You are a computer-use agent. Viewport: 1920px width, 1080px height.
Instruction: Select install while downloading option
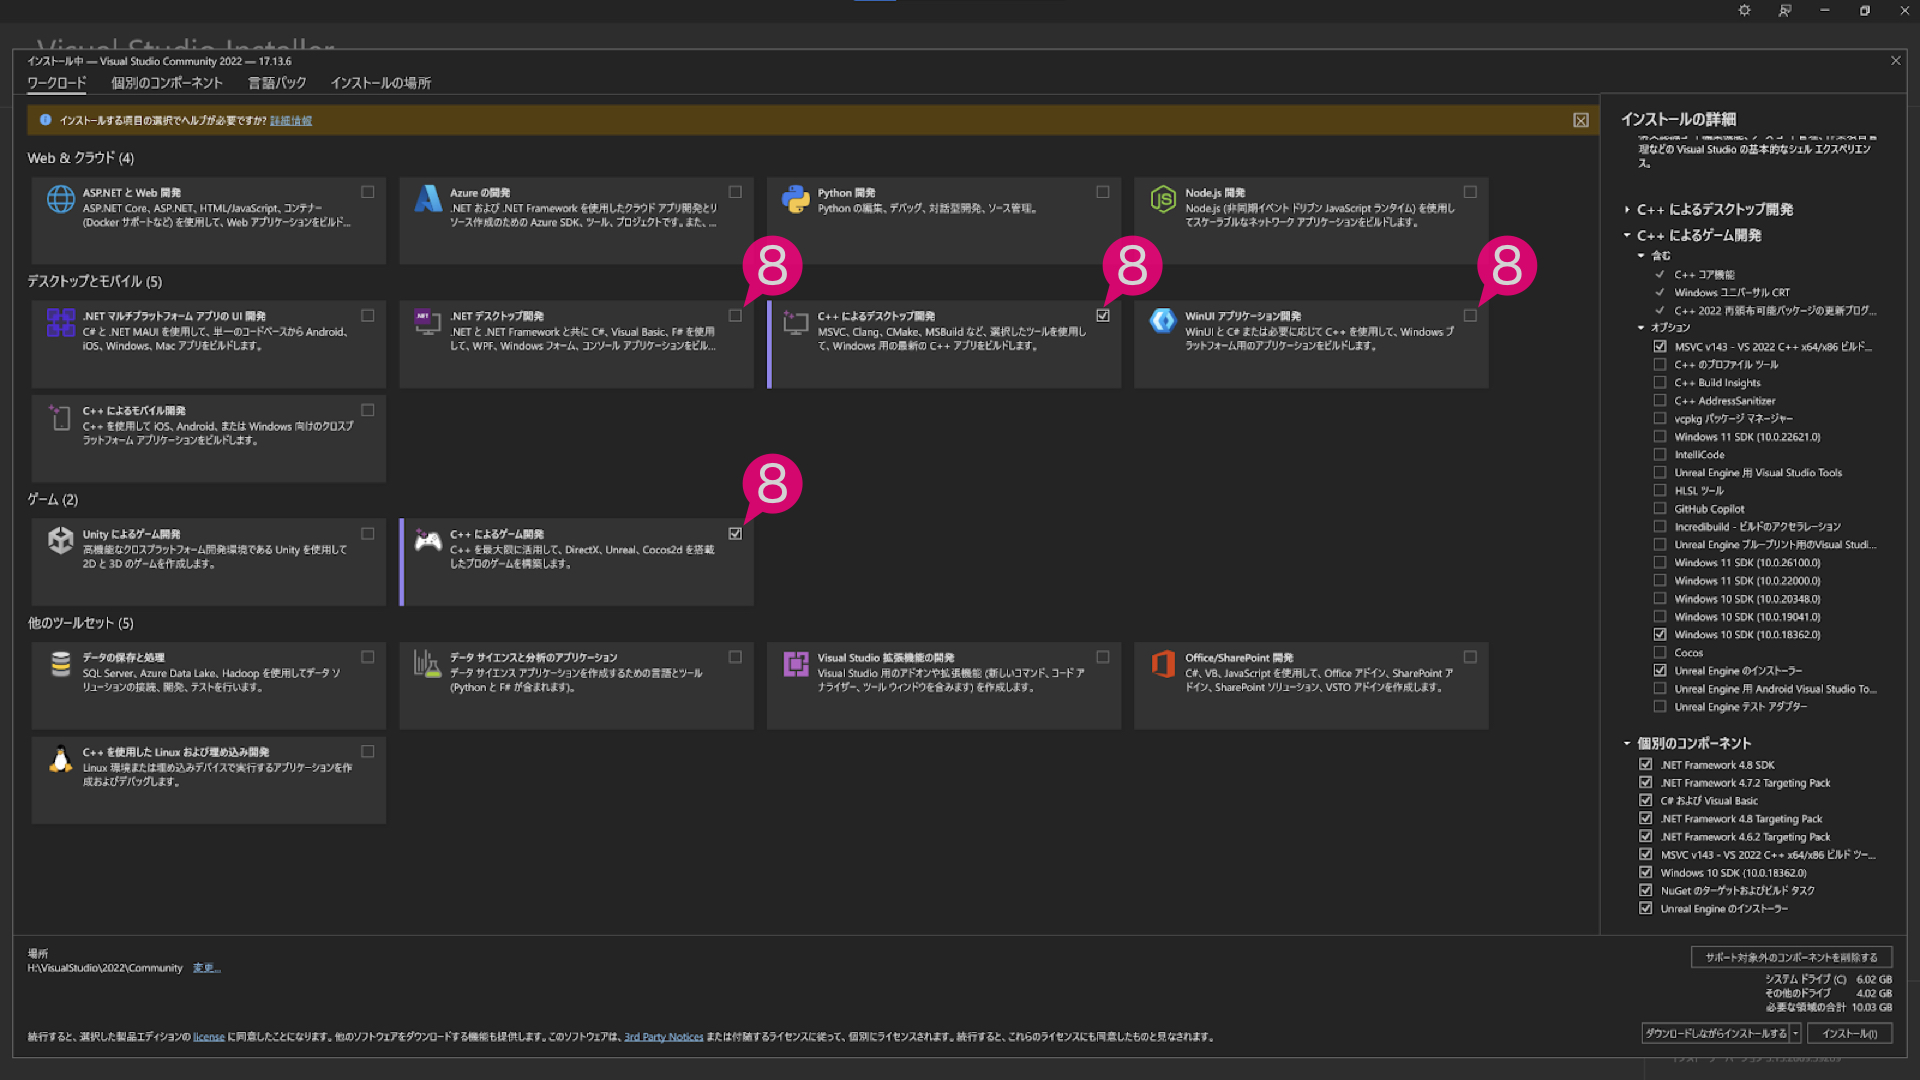point(1716,1033)
